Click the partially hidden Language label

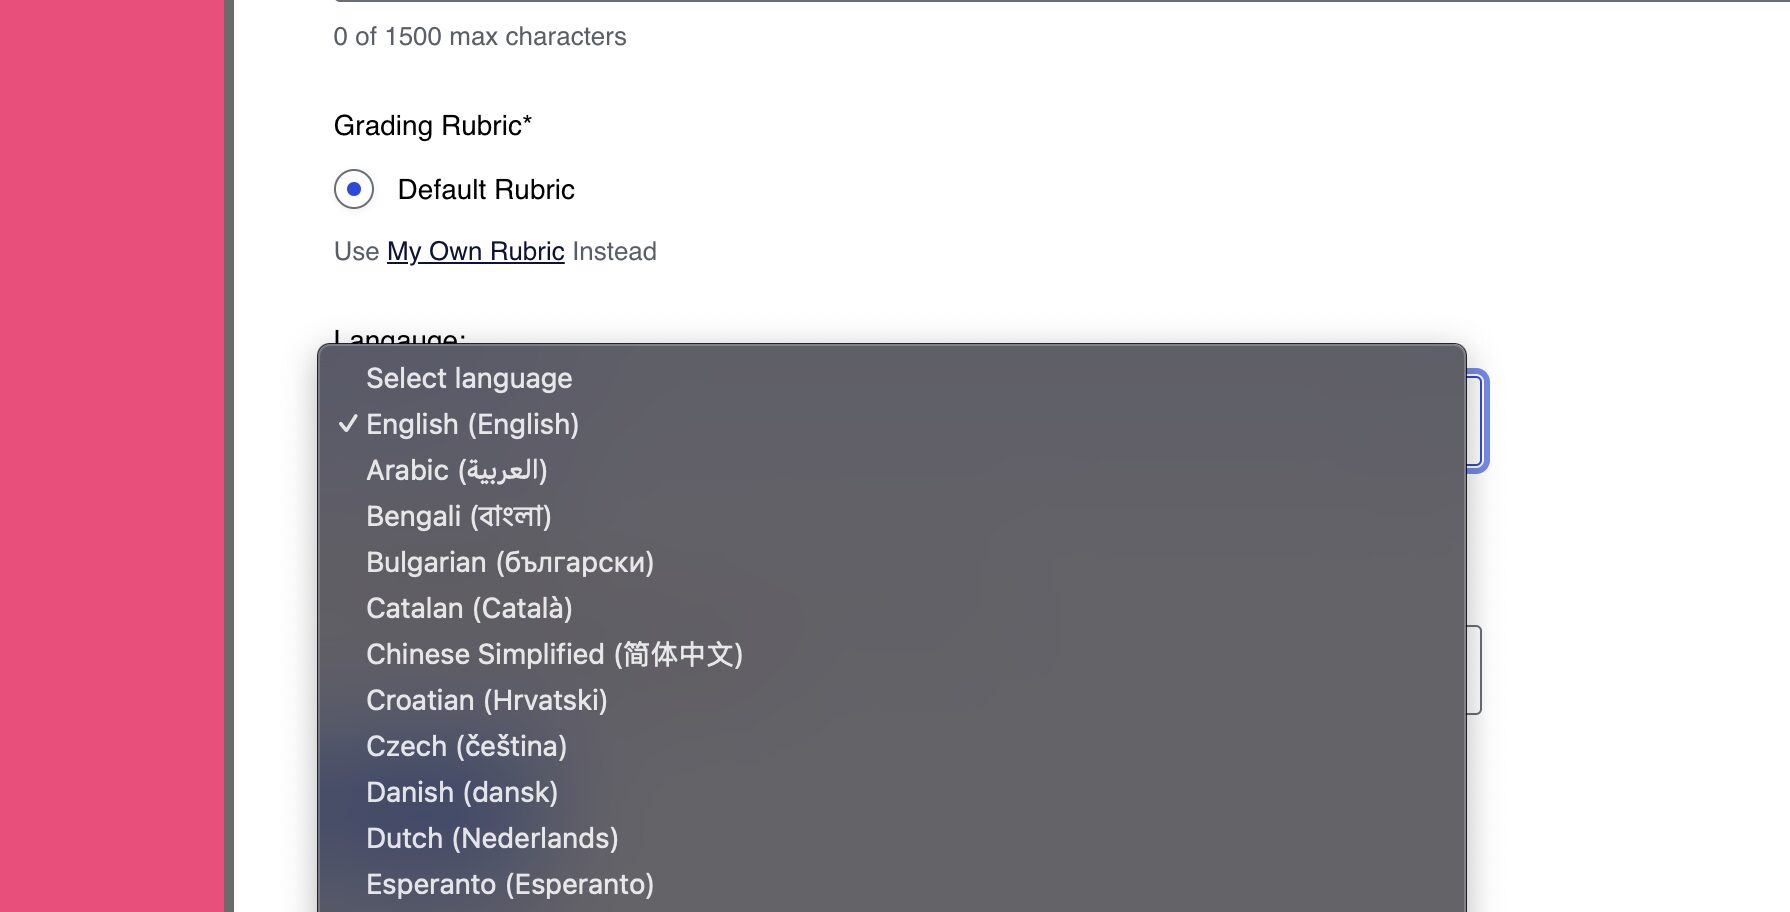(399, 337)
